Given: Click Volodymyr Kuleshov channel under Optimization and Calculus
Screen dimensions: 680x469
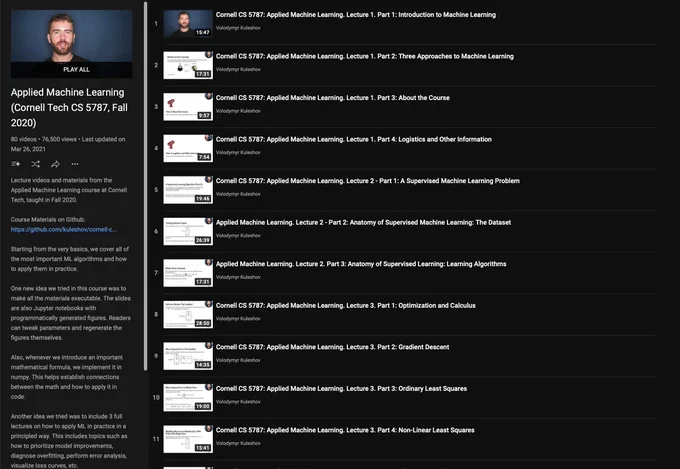Looking at the screenshot, I should [x=238, y=318].
